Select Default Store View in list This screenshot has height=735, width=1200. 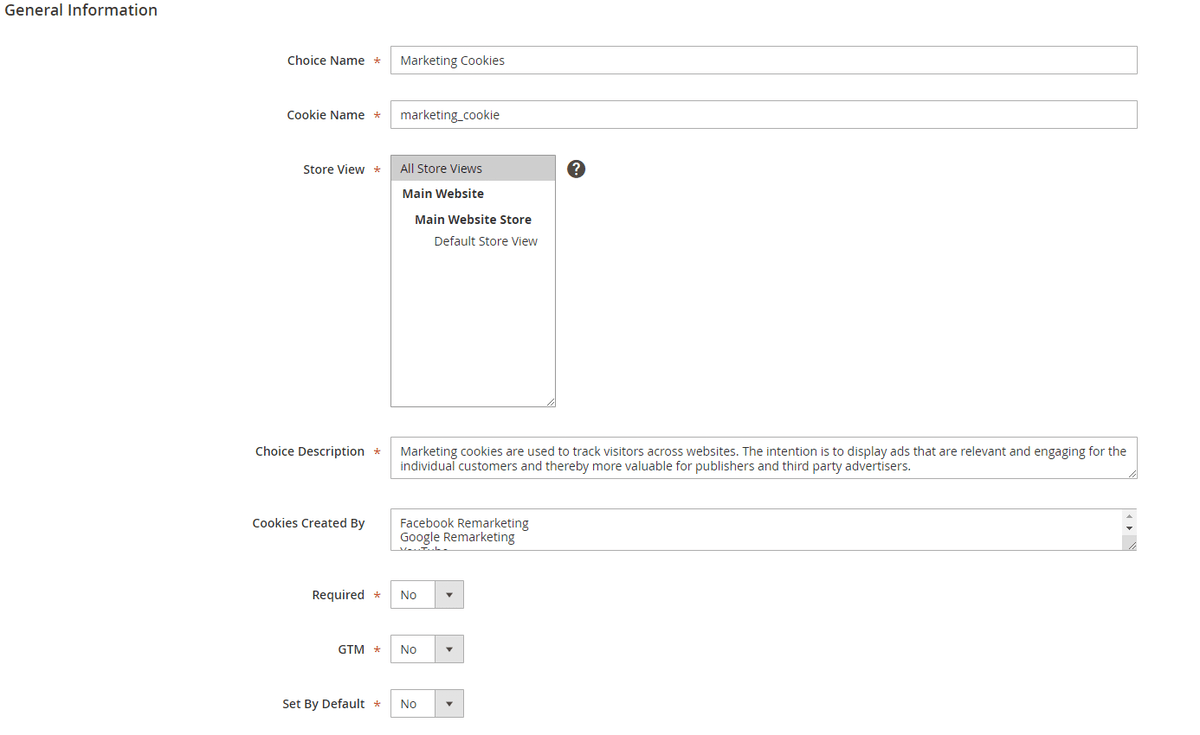pos(485,241)
